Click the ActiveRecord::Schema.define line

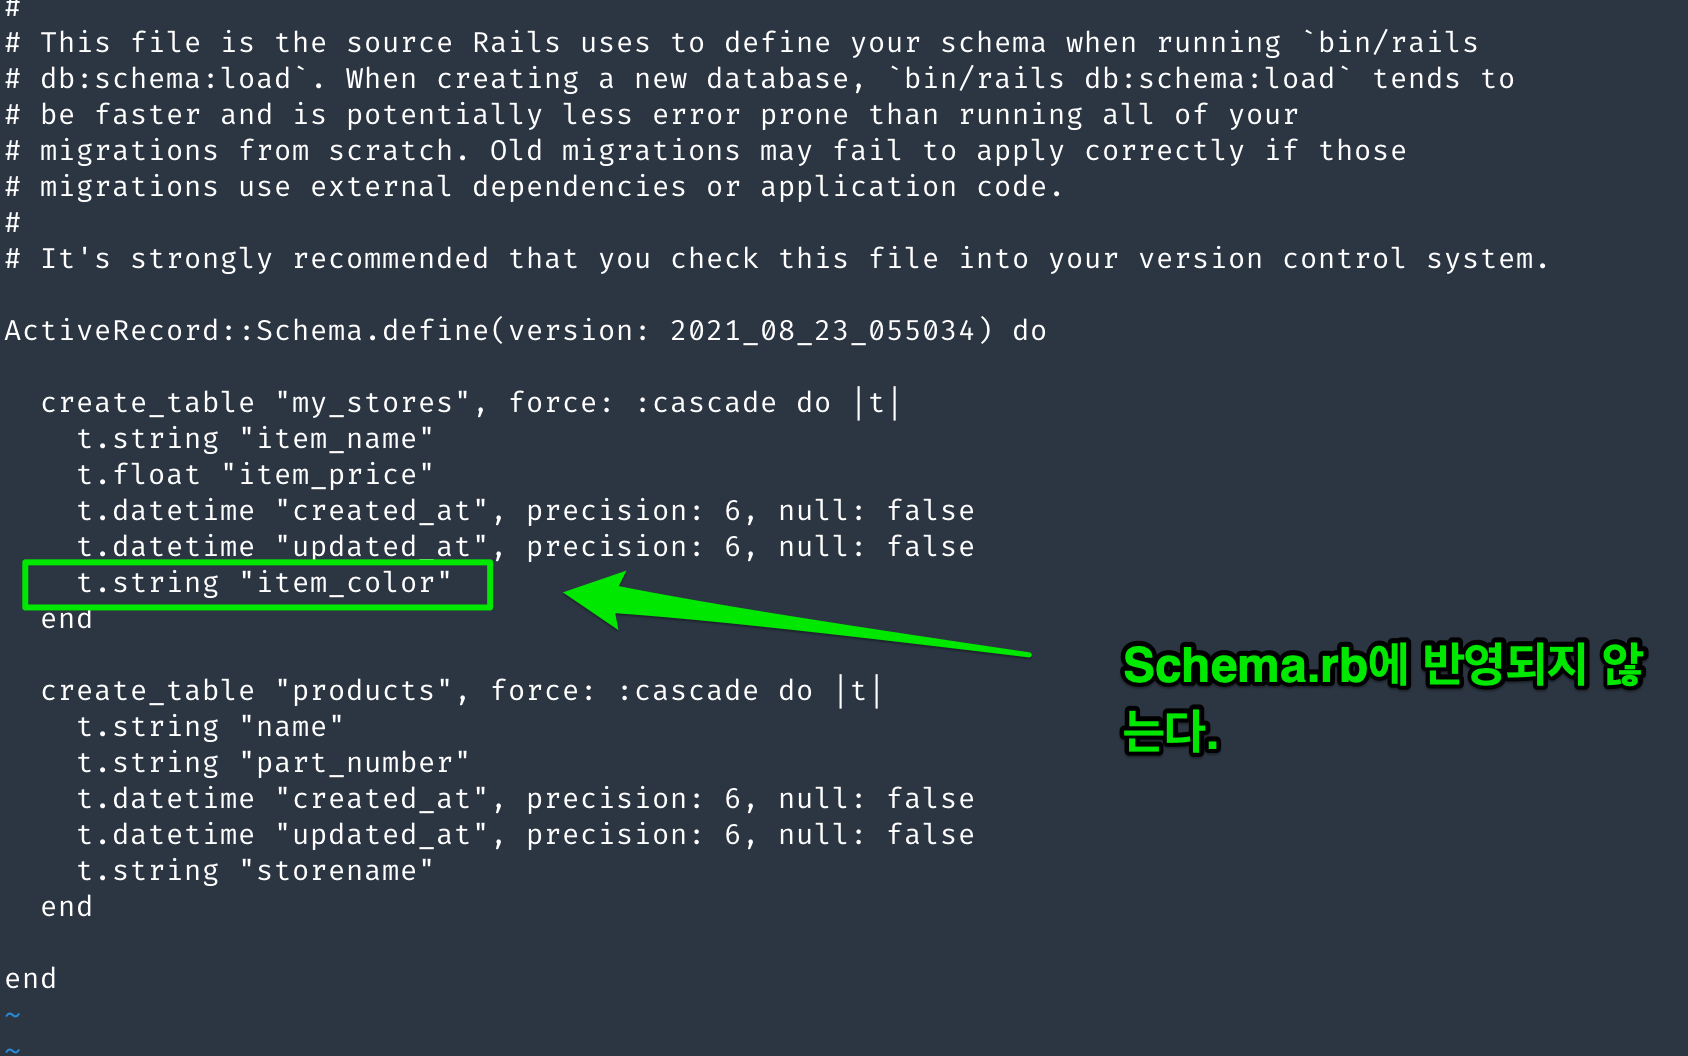tap(524, 331)
